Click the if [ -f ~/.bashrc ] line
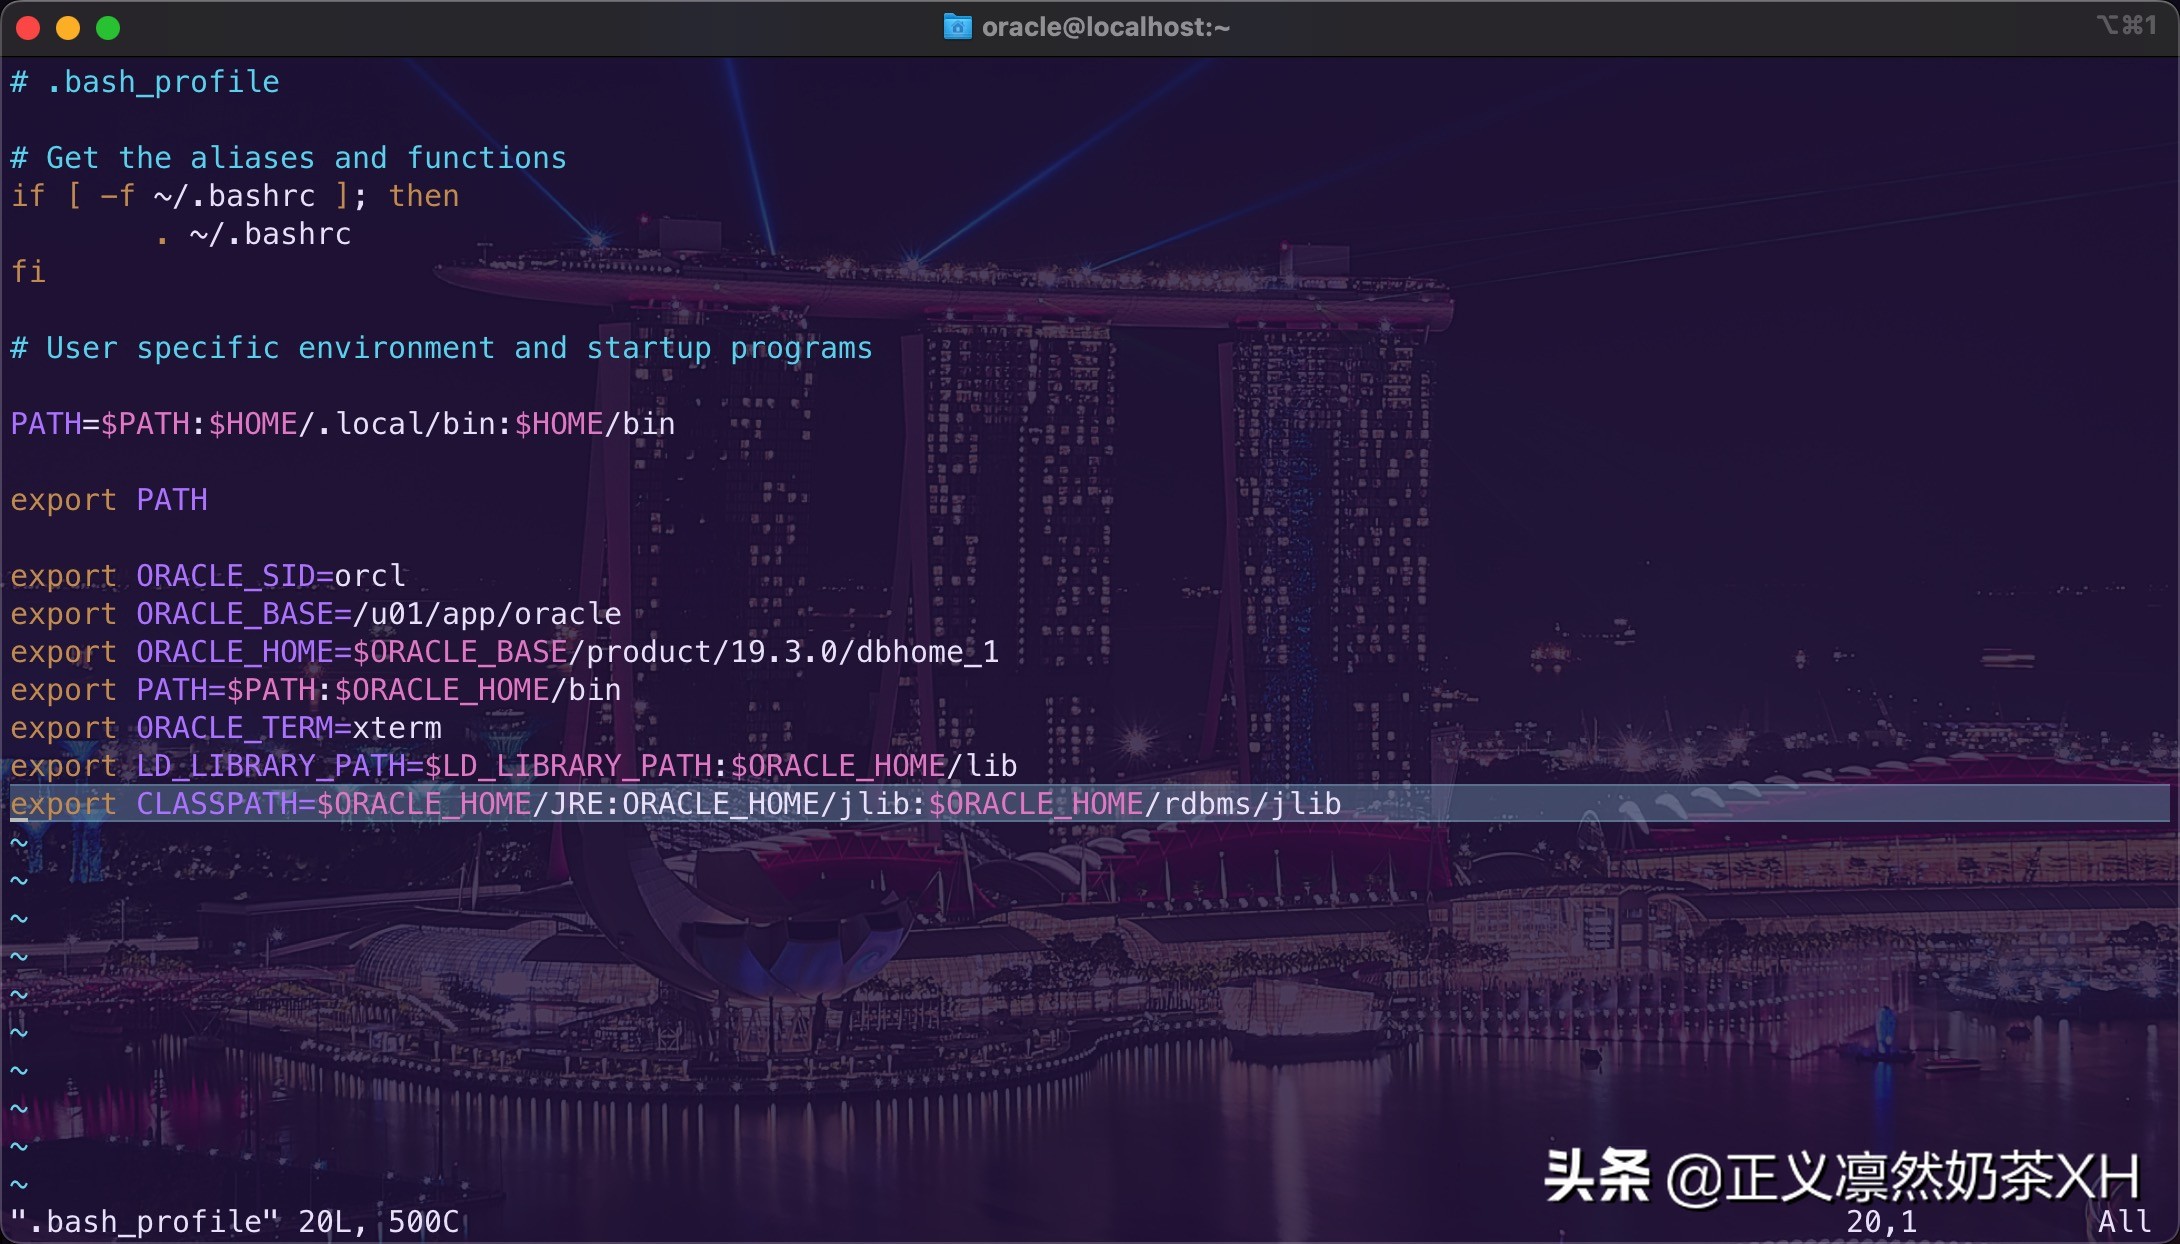The height and width of the screenshot is (1244, 2180). [x=234, y=195]
